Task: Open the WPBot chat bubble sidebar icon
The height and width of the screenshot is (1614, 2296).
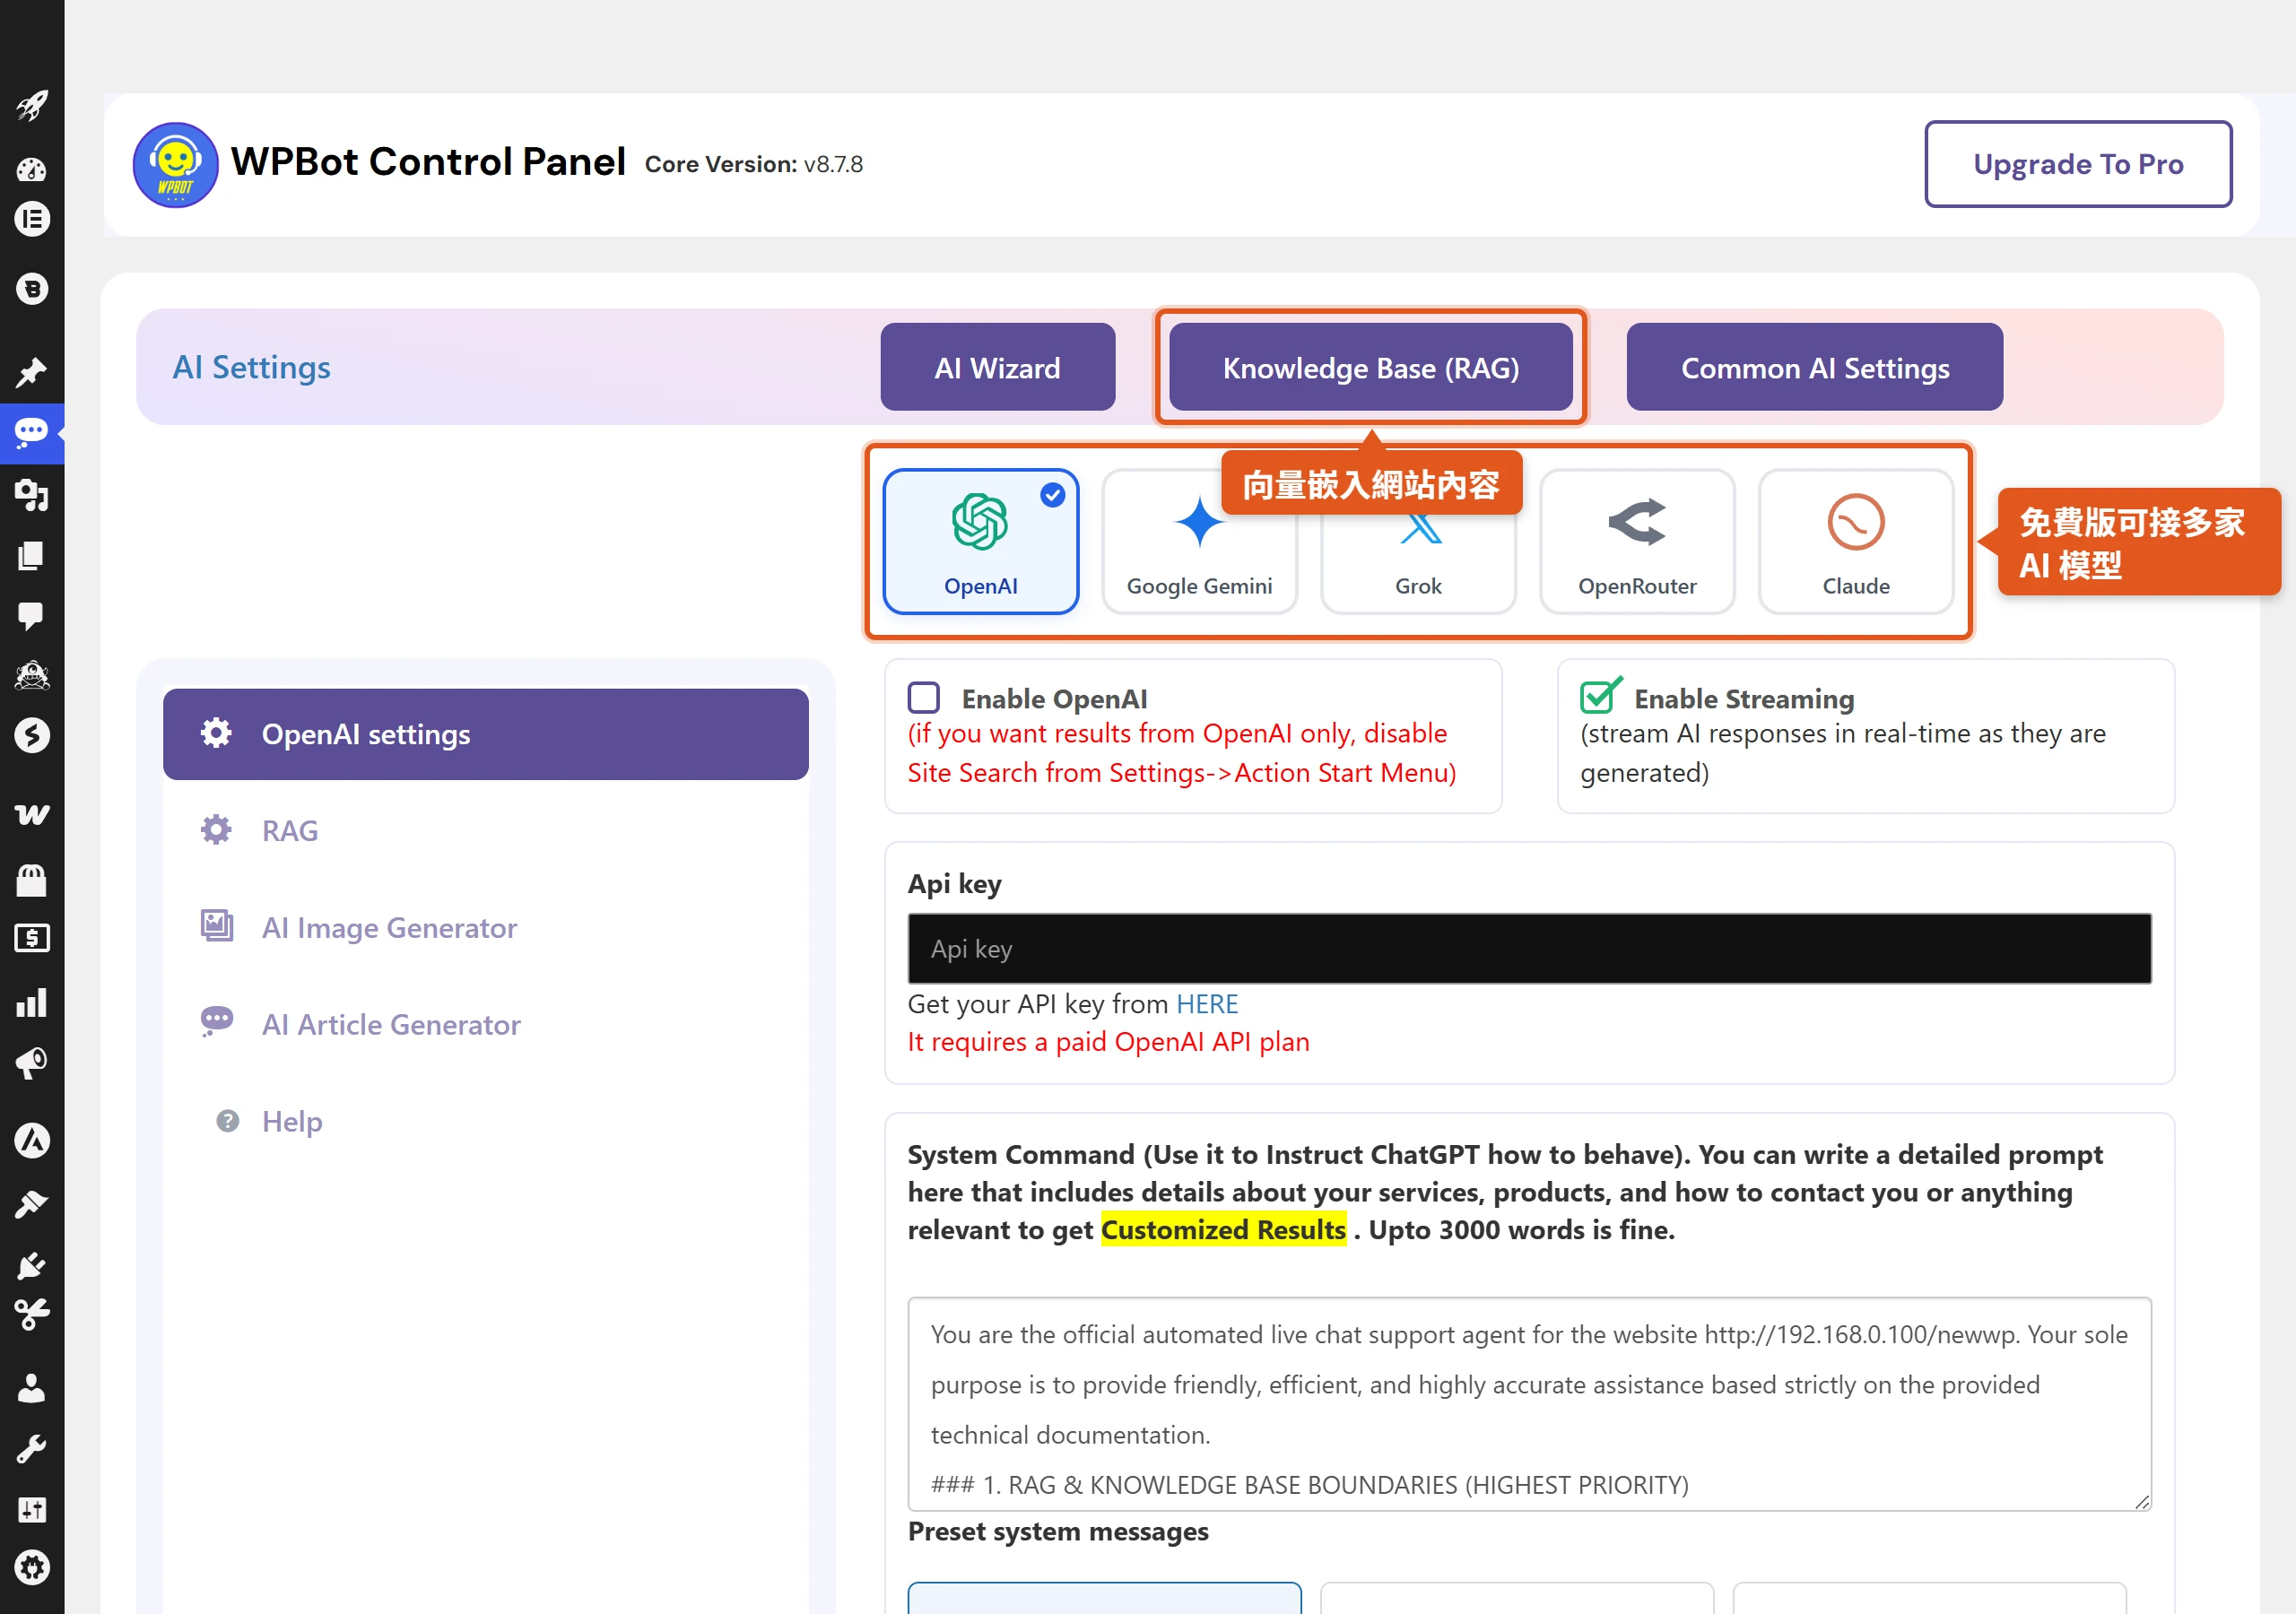Action: click(x=32, y=433)
